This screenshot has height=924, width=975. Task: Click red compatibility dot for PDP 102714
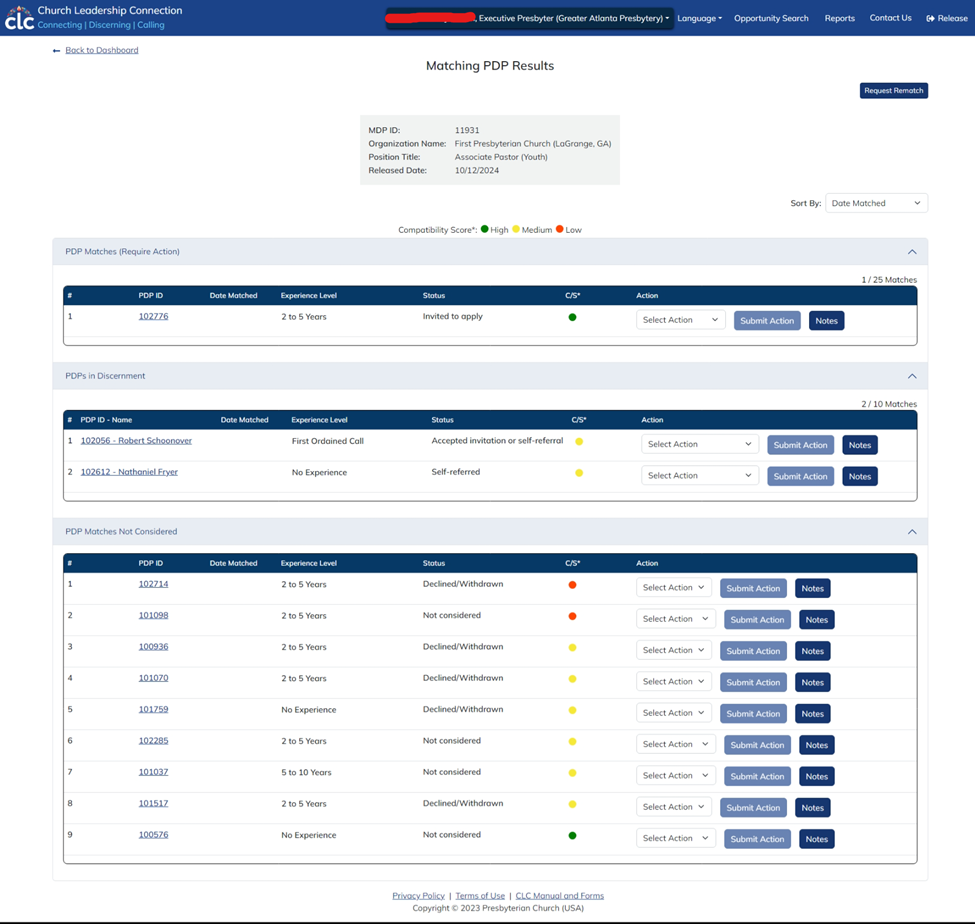572,585
